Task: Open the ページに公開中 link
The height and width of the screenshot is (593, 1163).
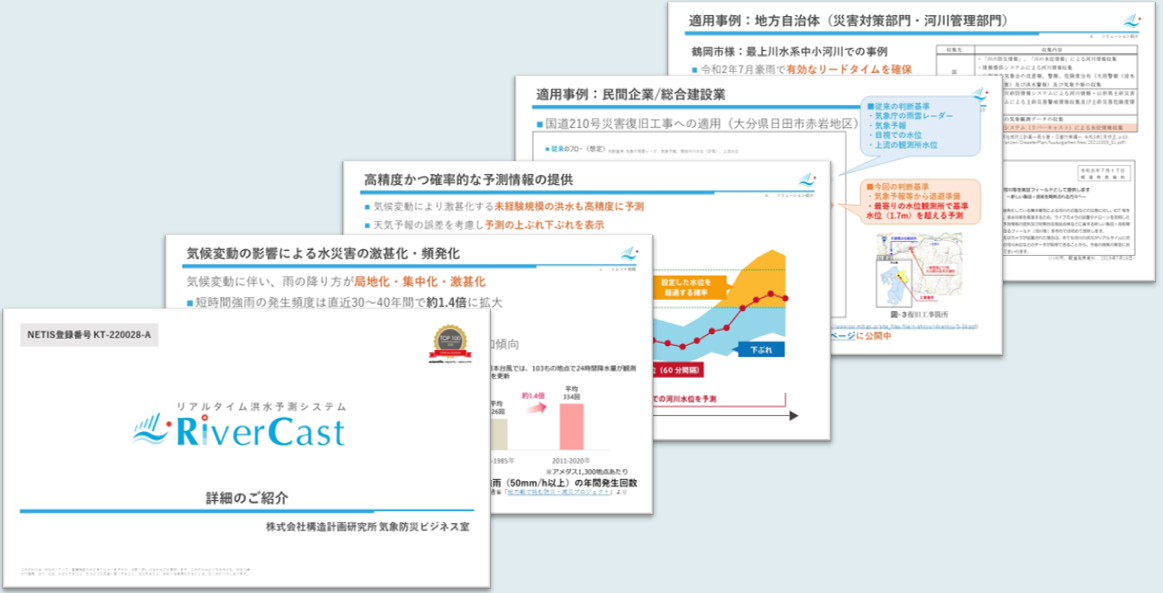Action: click(x=860, y=336)
